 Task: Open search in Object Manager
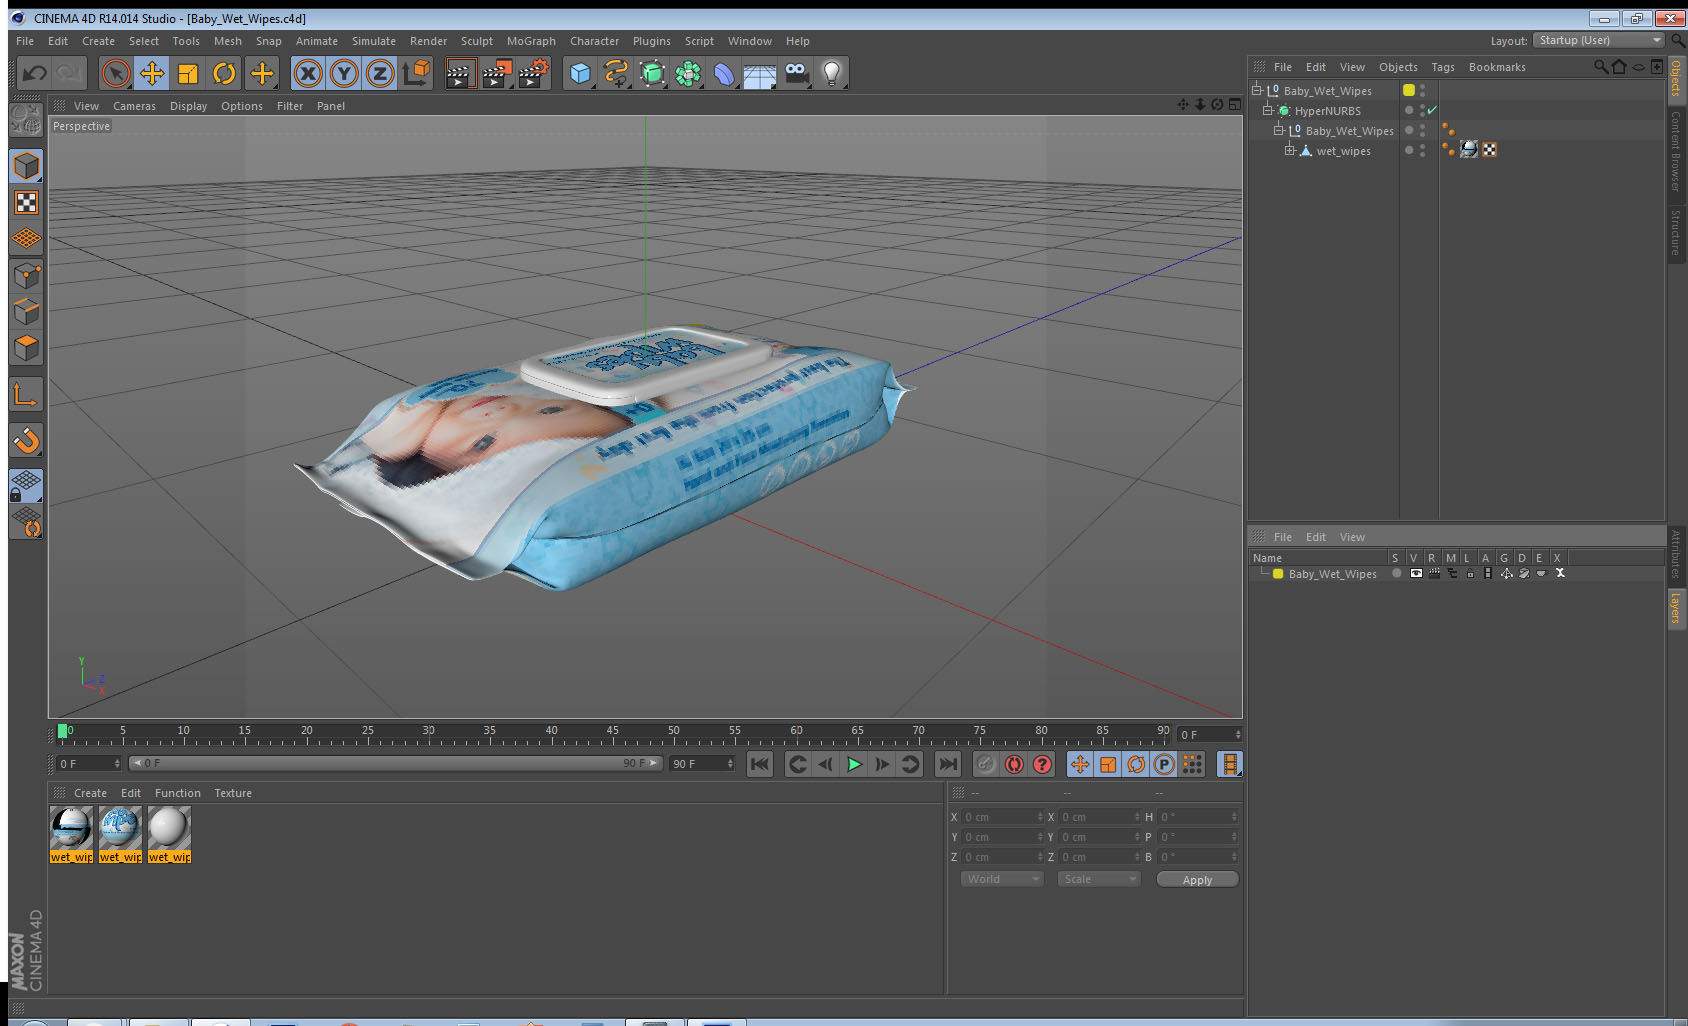[1600, 67]
